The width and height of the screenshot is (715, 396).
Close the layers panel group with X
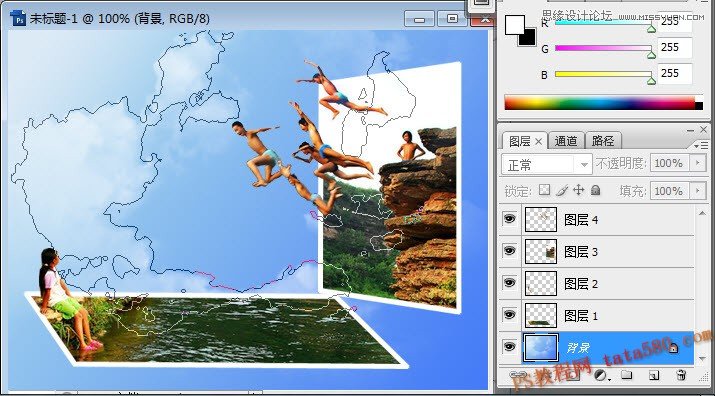click(704, 130)
